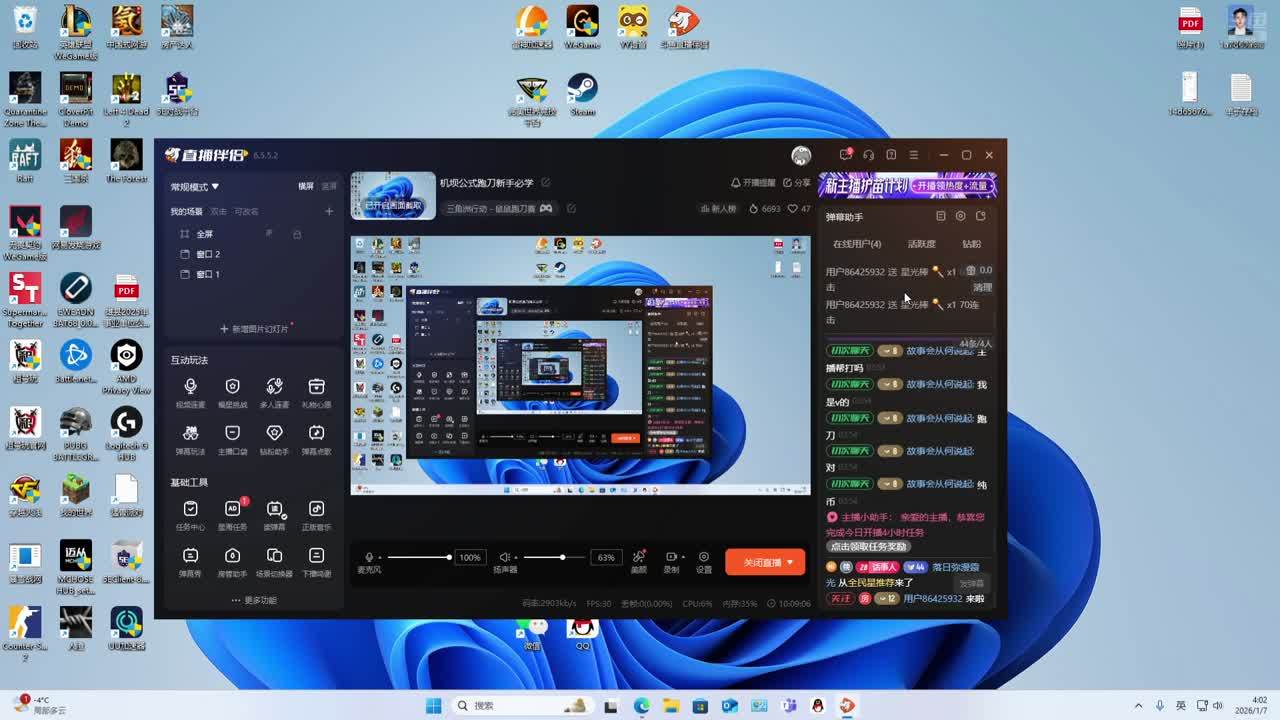
Task: Mute the microphone via its icon
Action: pyautogui.click(x=369, y=557)
